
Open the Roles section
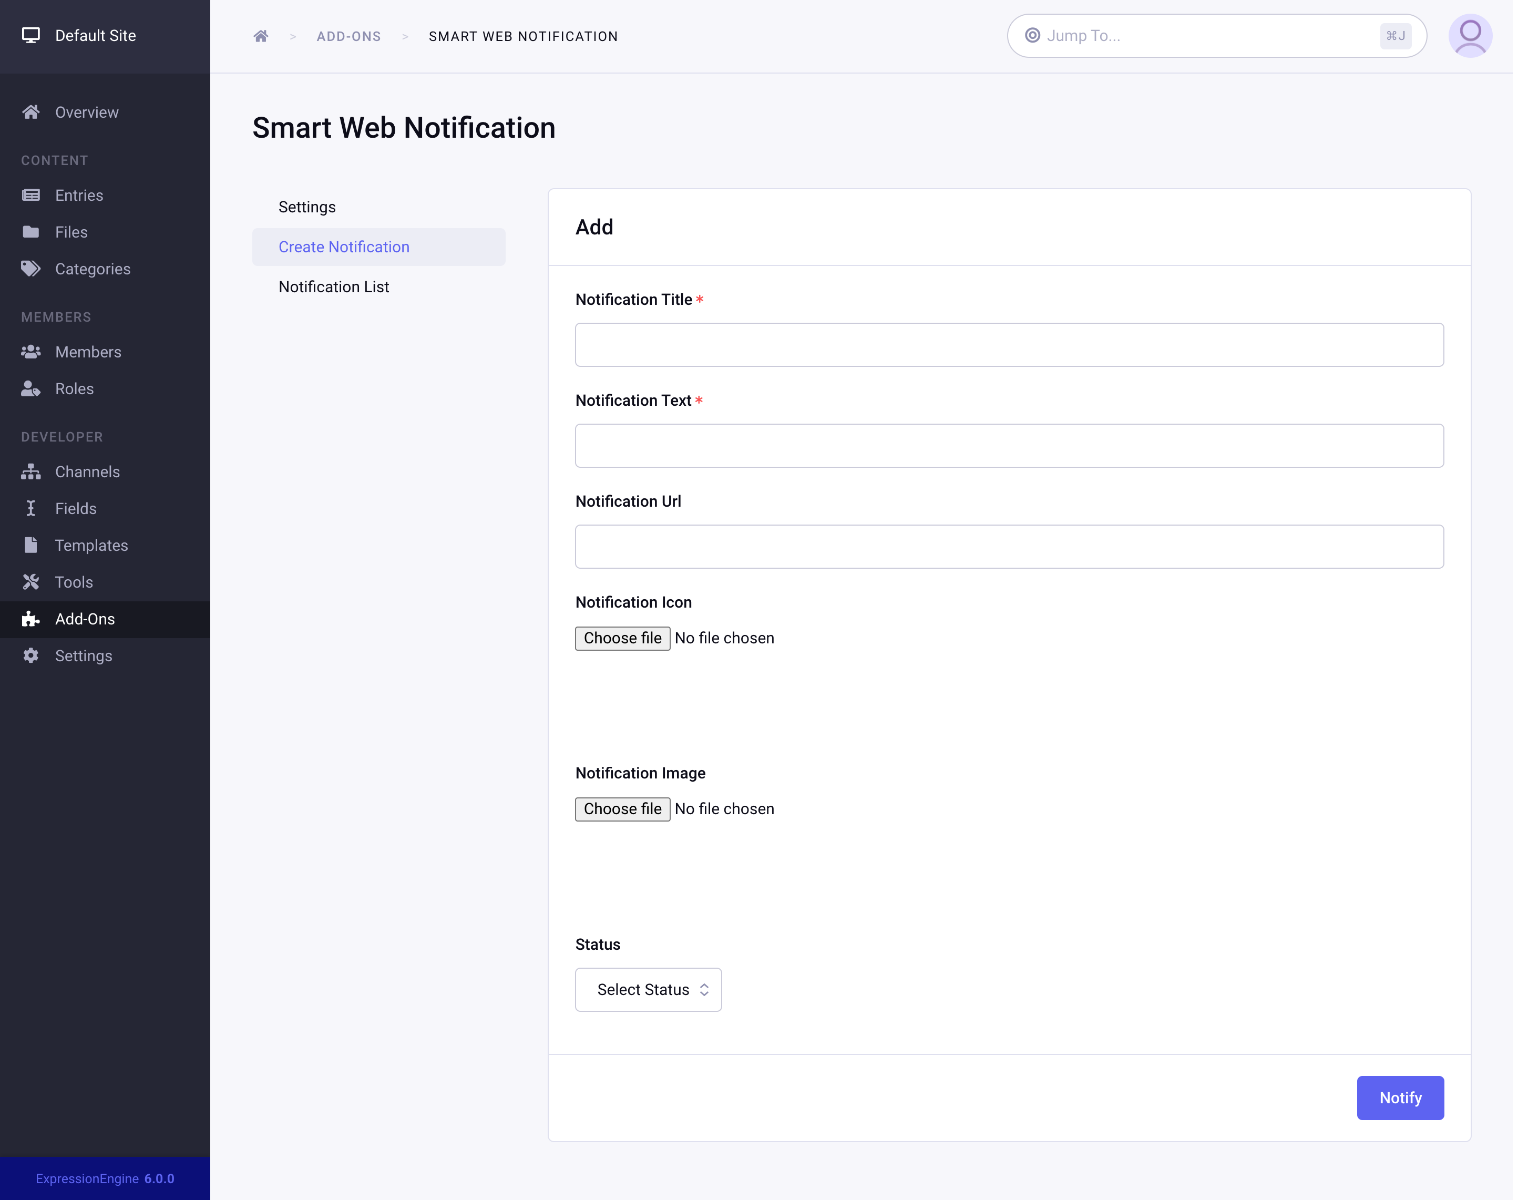pyautogui.click(x=74, y=389)
